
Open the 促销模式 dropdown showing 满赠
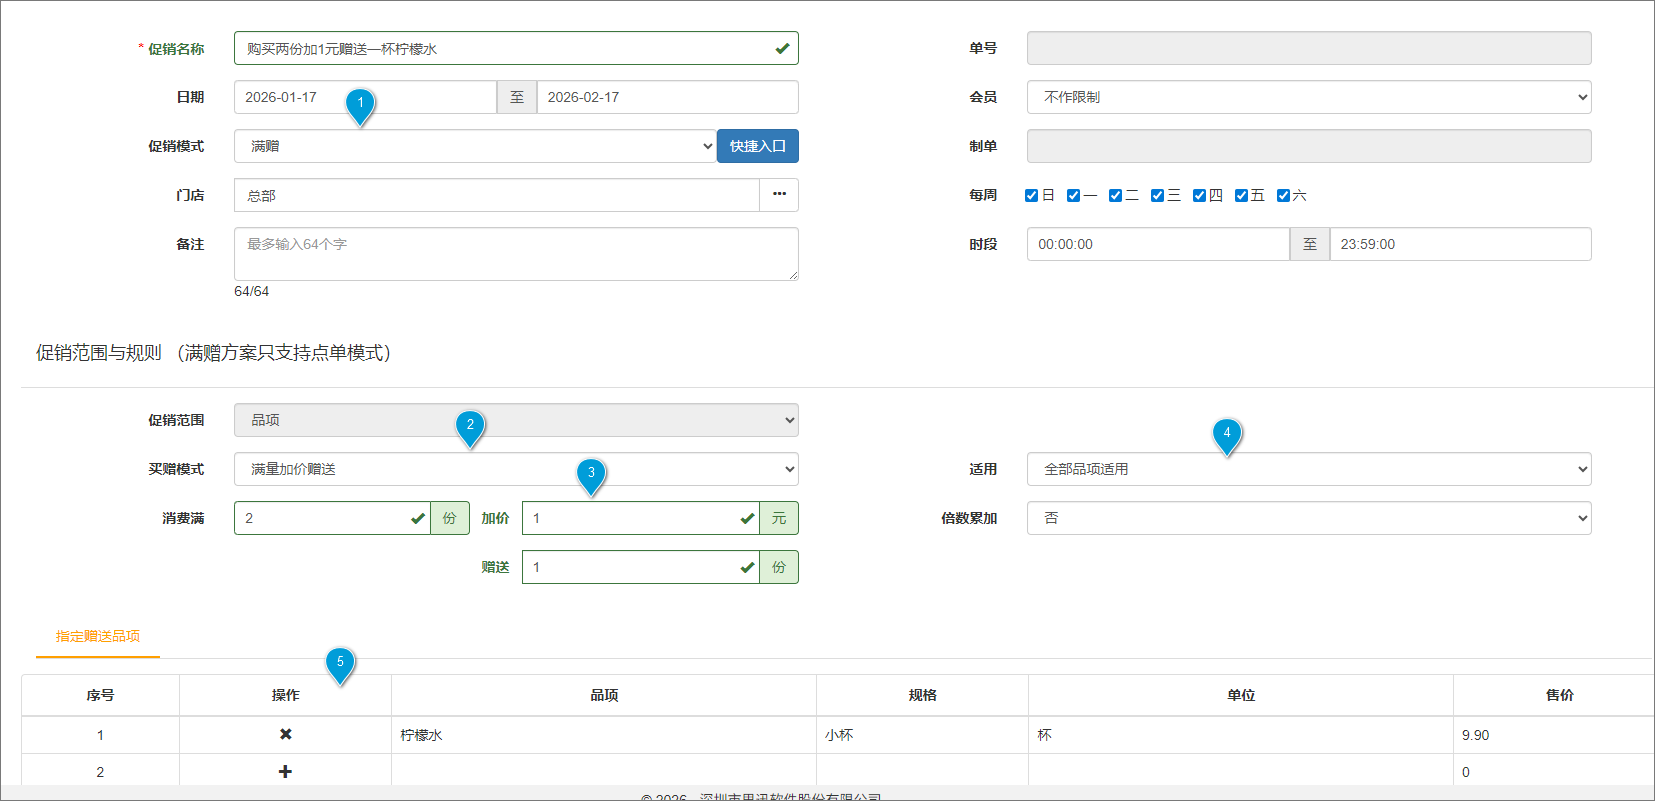pyautogui.click(x=475, y=146)
